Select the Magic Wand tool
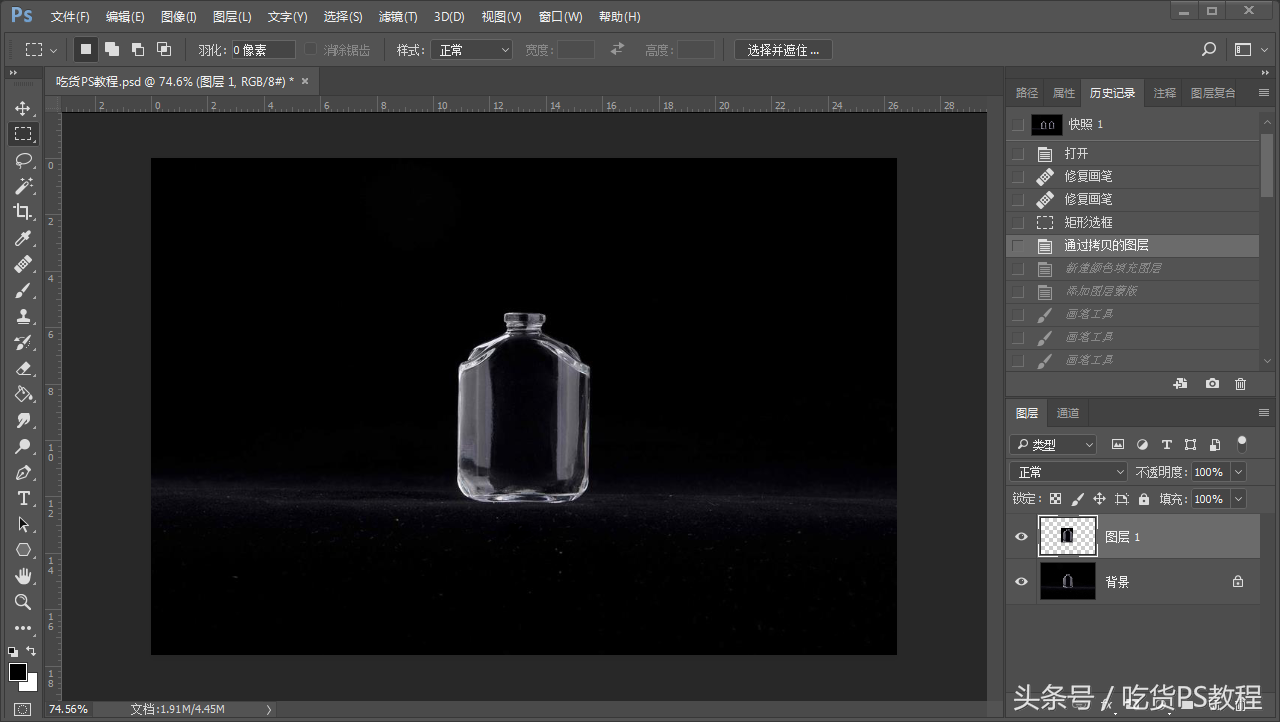The height and width of the screenshot is (722, 1280). [23, 186]
